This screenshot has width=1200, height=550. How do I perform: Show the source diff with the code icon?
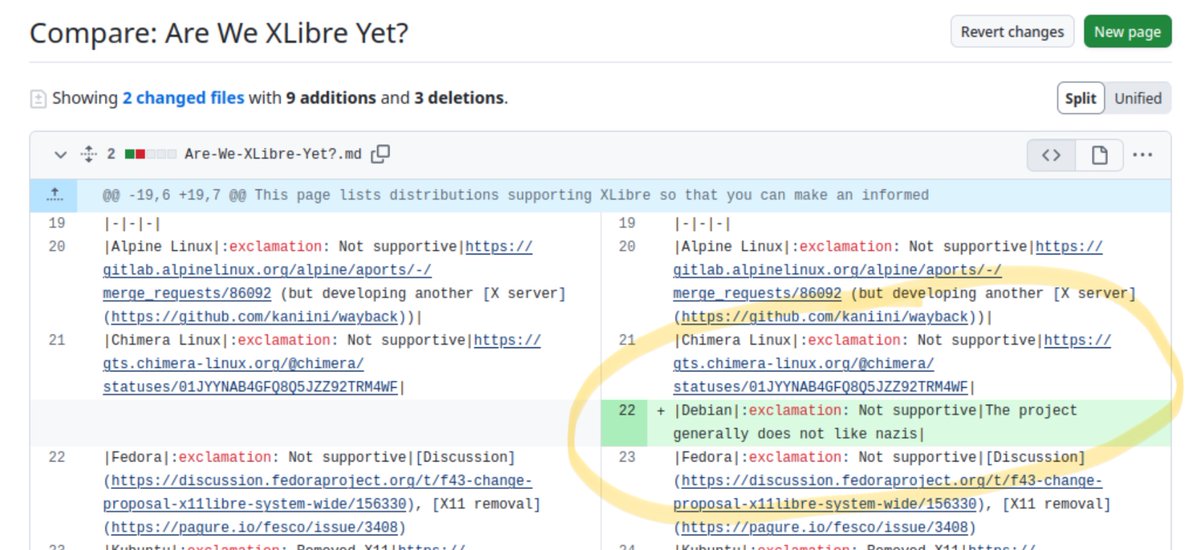coord(1051,155)
